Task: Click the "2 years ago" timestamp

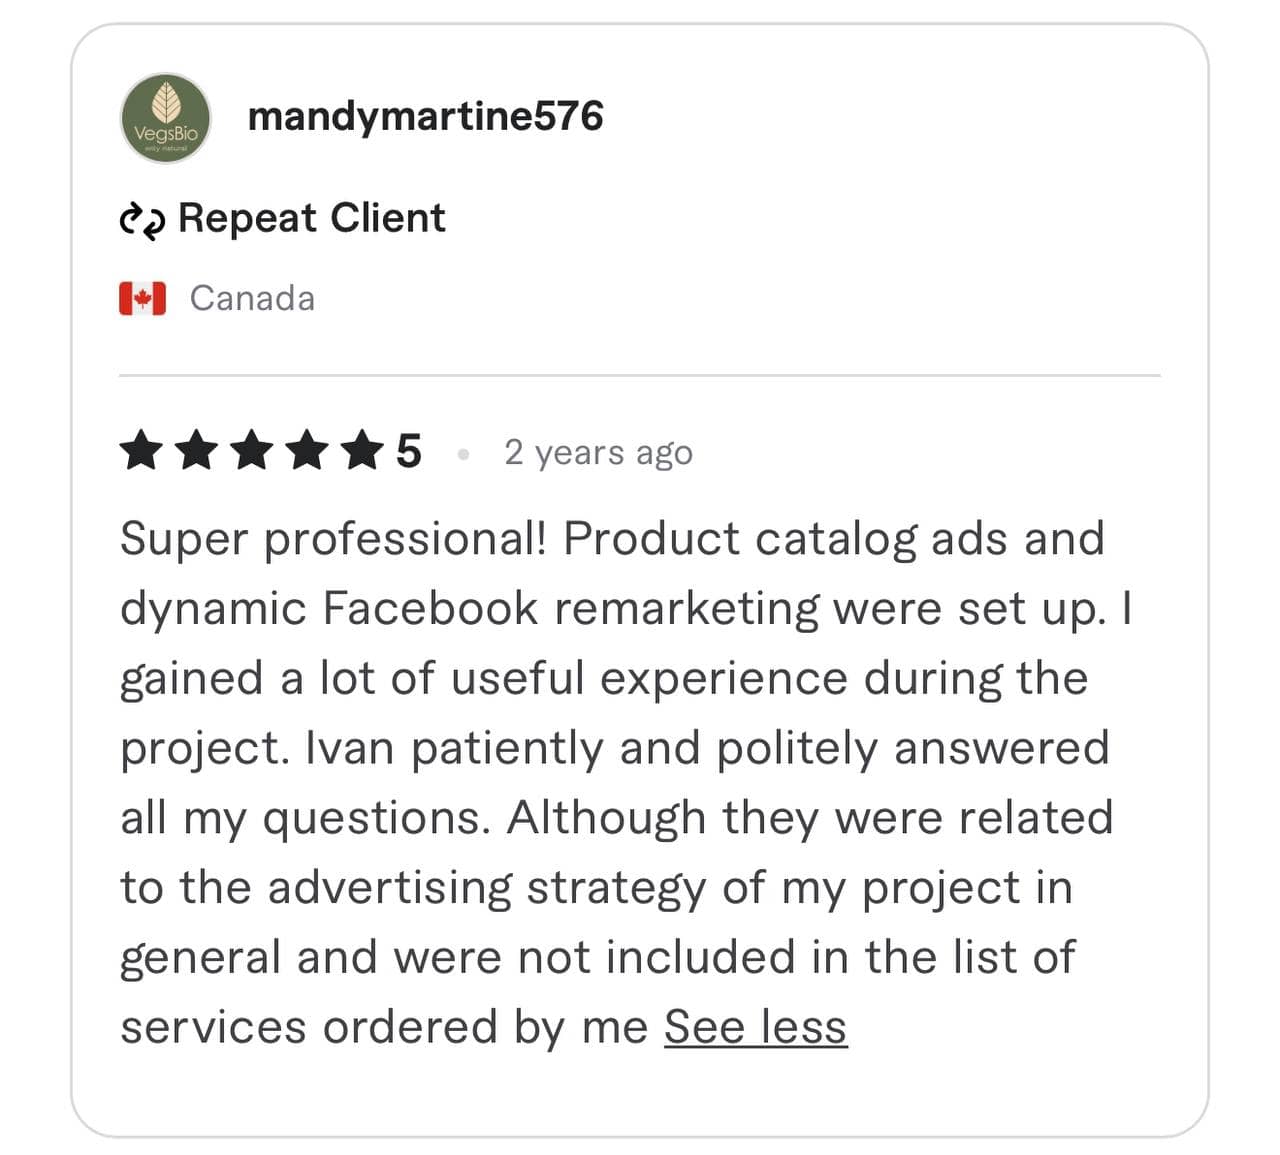Action: tap(598, 452)
